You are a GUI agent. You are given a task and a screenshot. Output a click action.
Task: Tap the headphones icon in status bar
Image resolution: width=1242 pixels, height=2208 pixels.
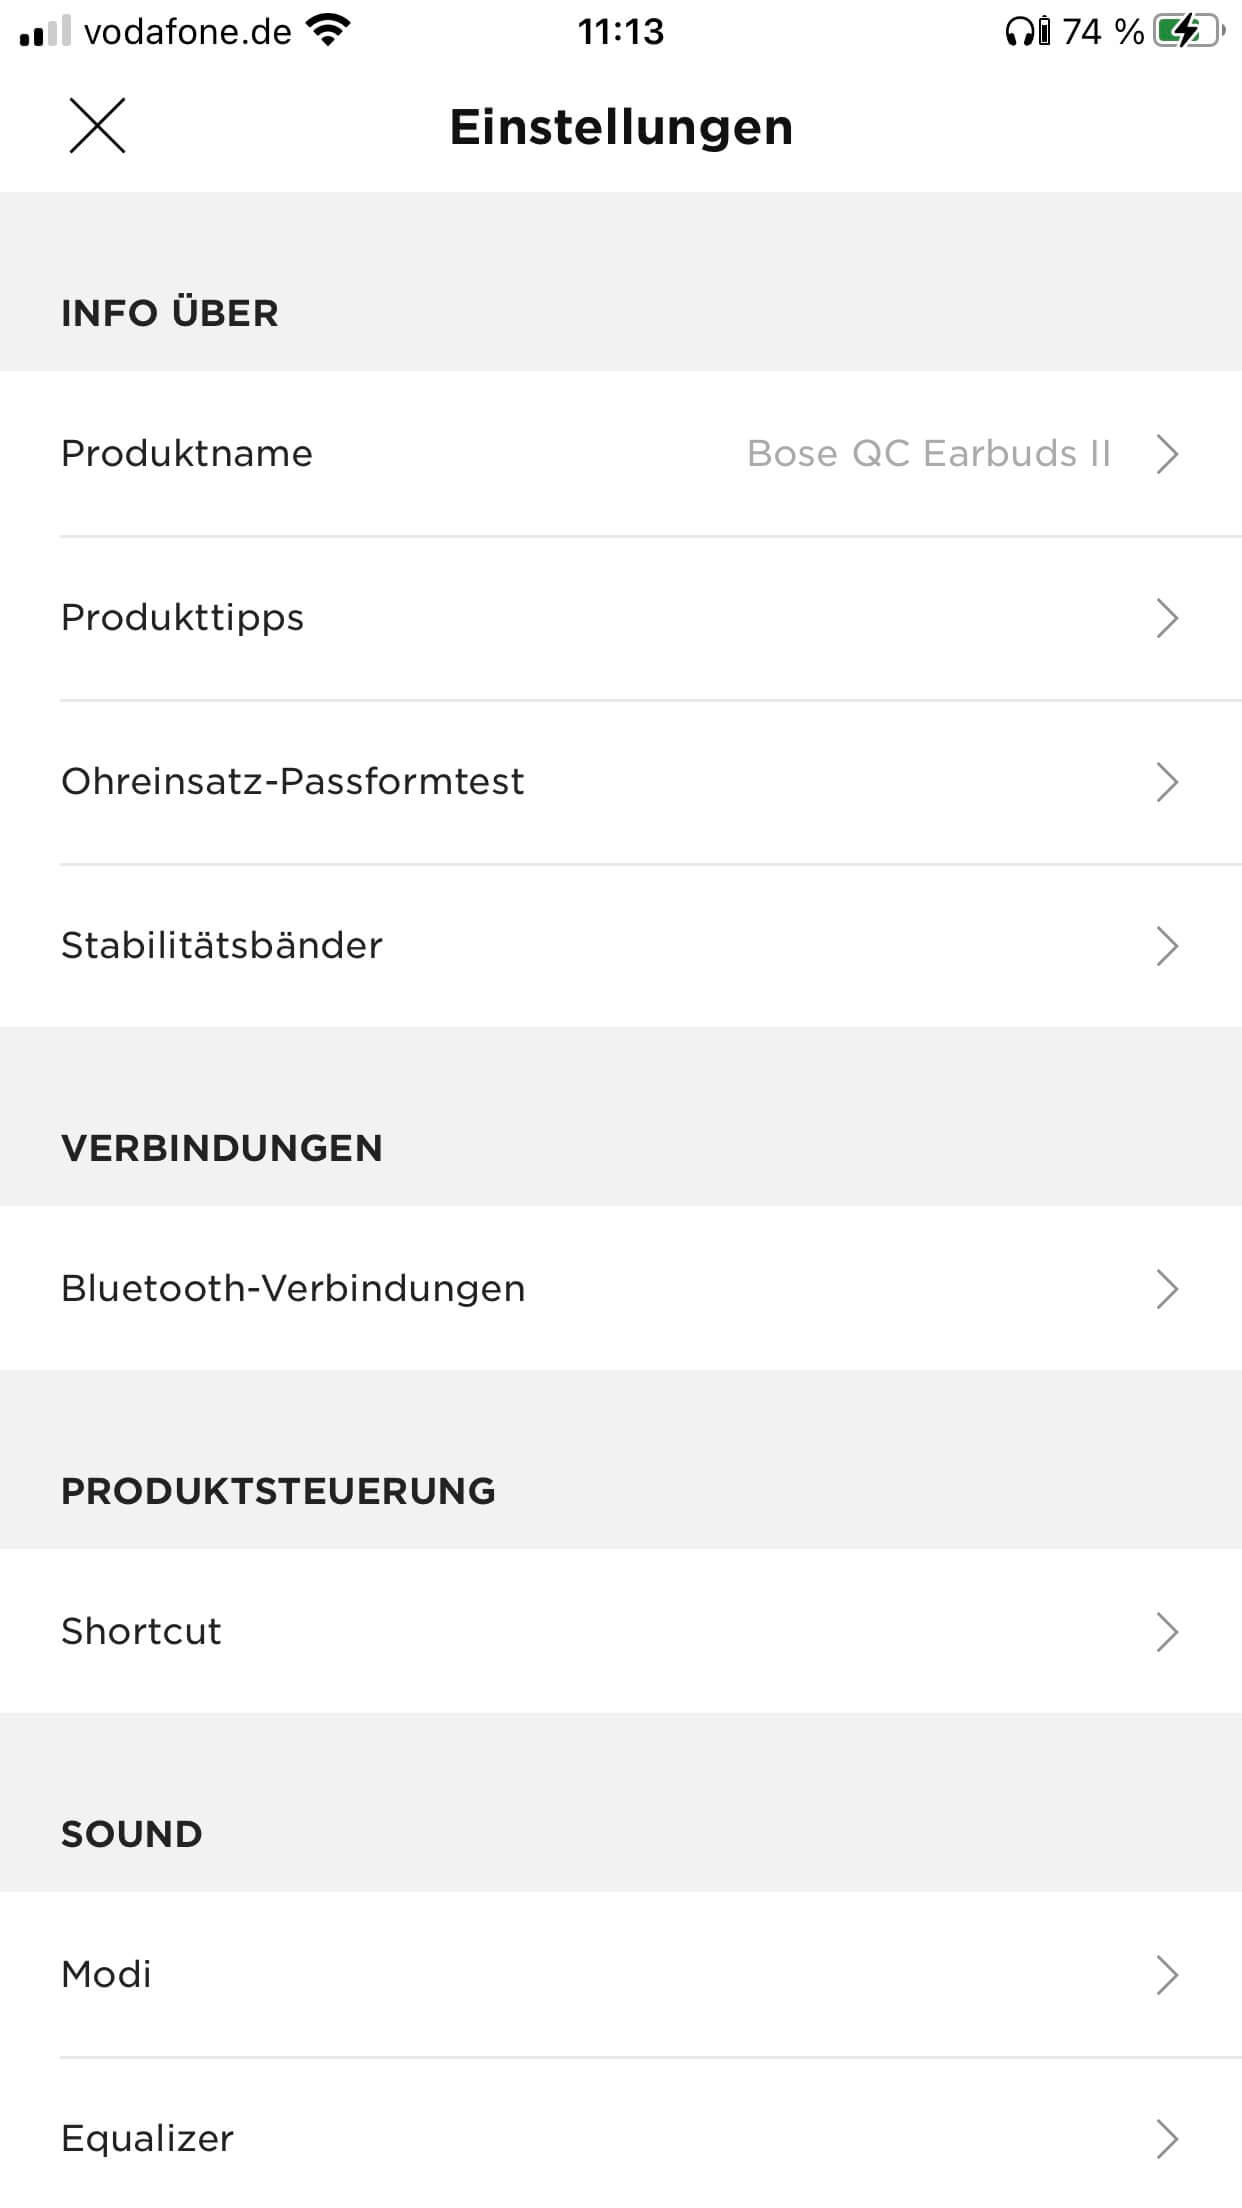coord(1019,33)
